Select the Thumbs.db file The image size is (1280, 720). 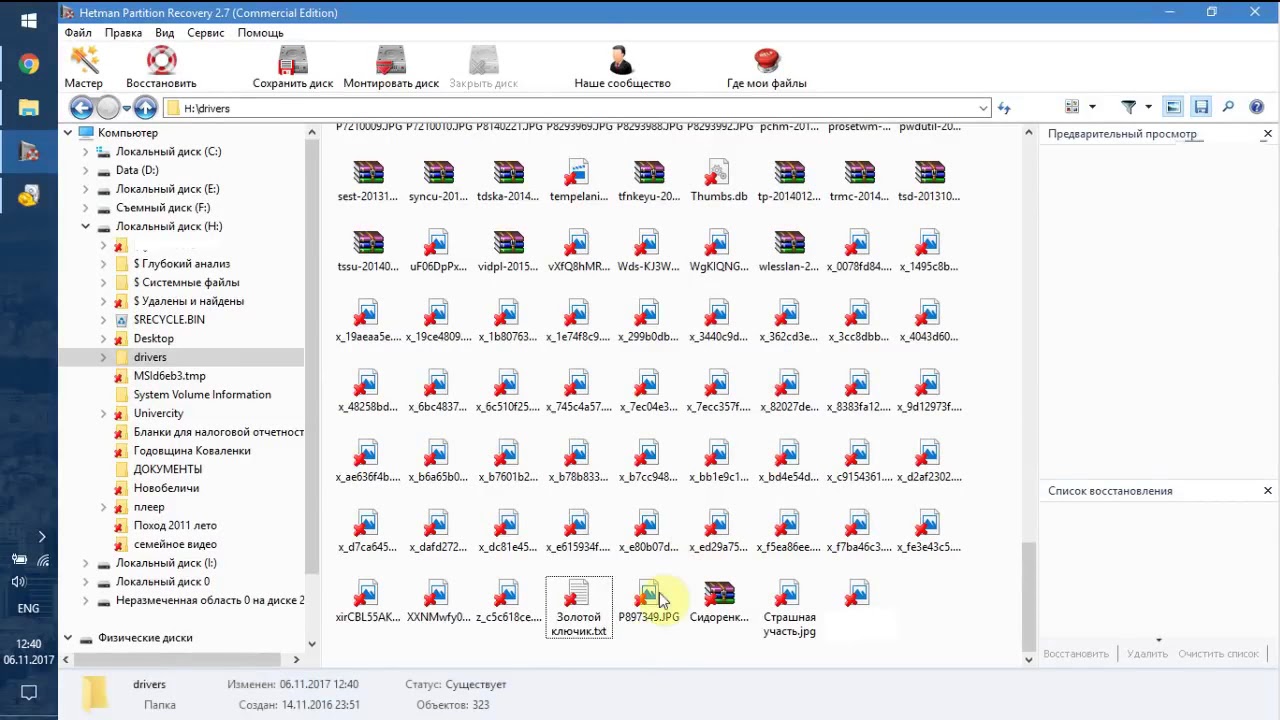tap(718, 180)
